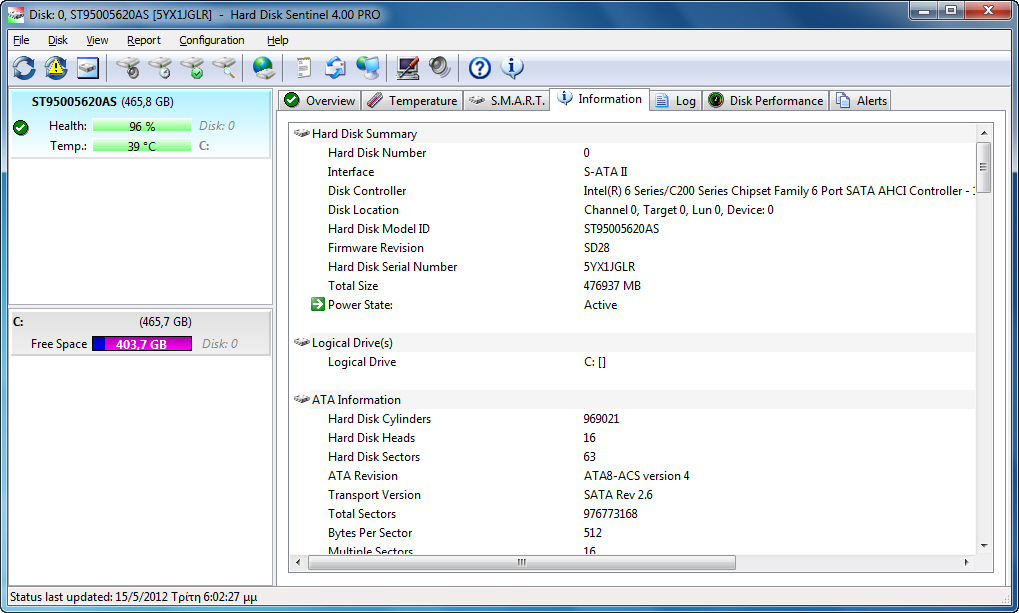
Task: Click the disk icon beside Logical Drive(s)
Action: [x=301, y=343]
